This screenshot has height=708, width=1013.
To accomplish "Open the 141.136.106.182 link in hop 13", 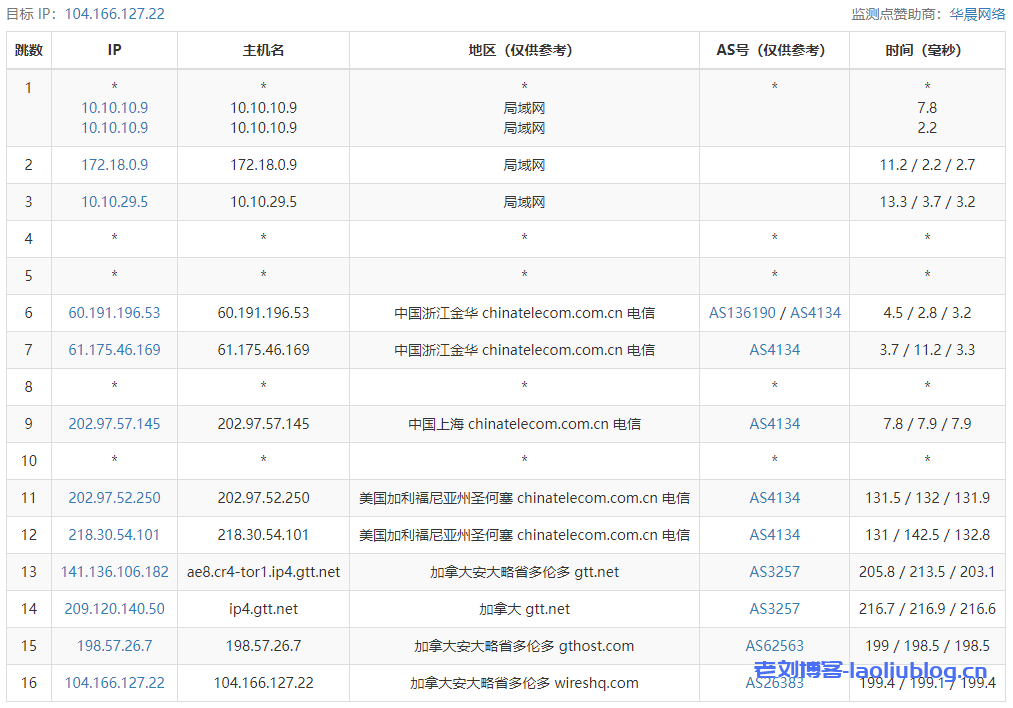I will (113, 571).
